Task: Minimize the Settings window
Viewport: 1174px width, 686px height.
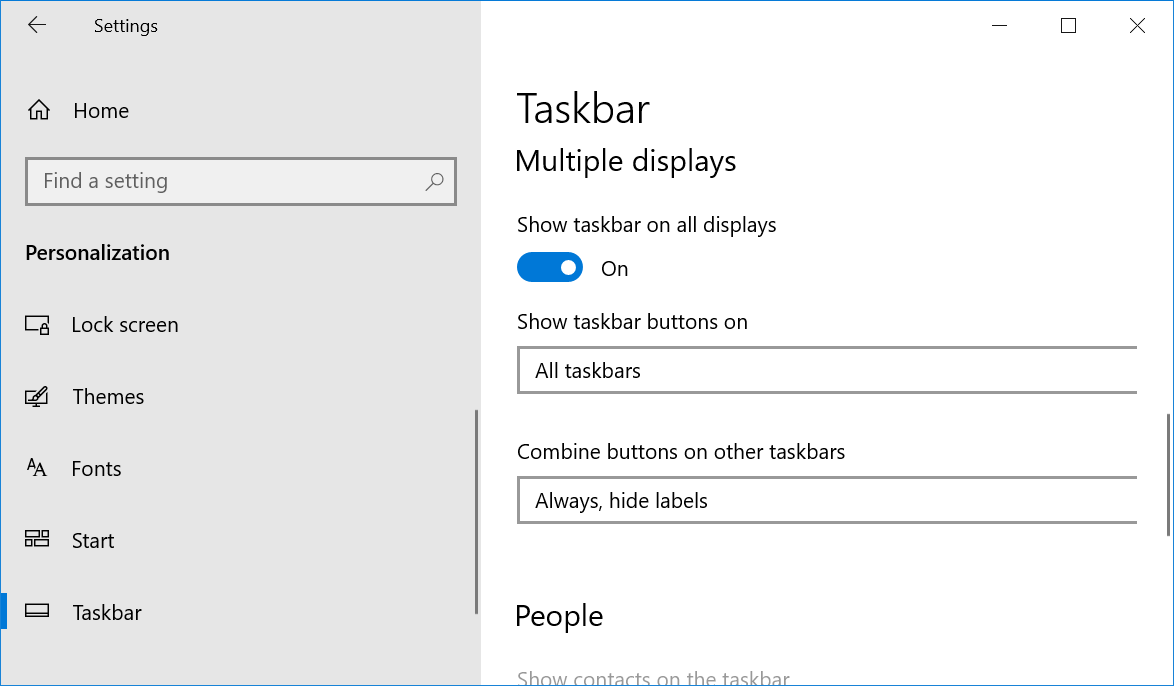Action: (x=999, y=26)
